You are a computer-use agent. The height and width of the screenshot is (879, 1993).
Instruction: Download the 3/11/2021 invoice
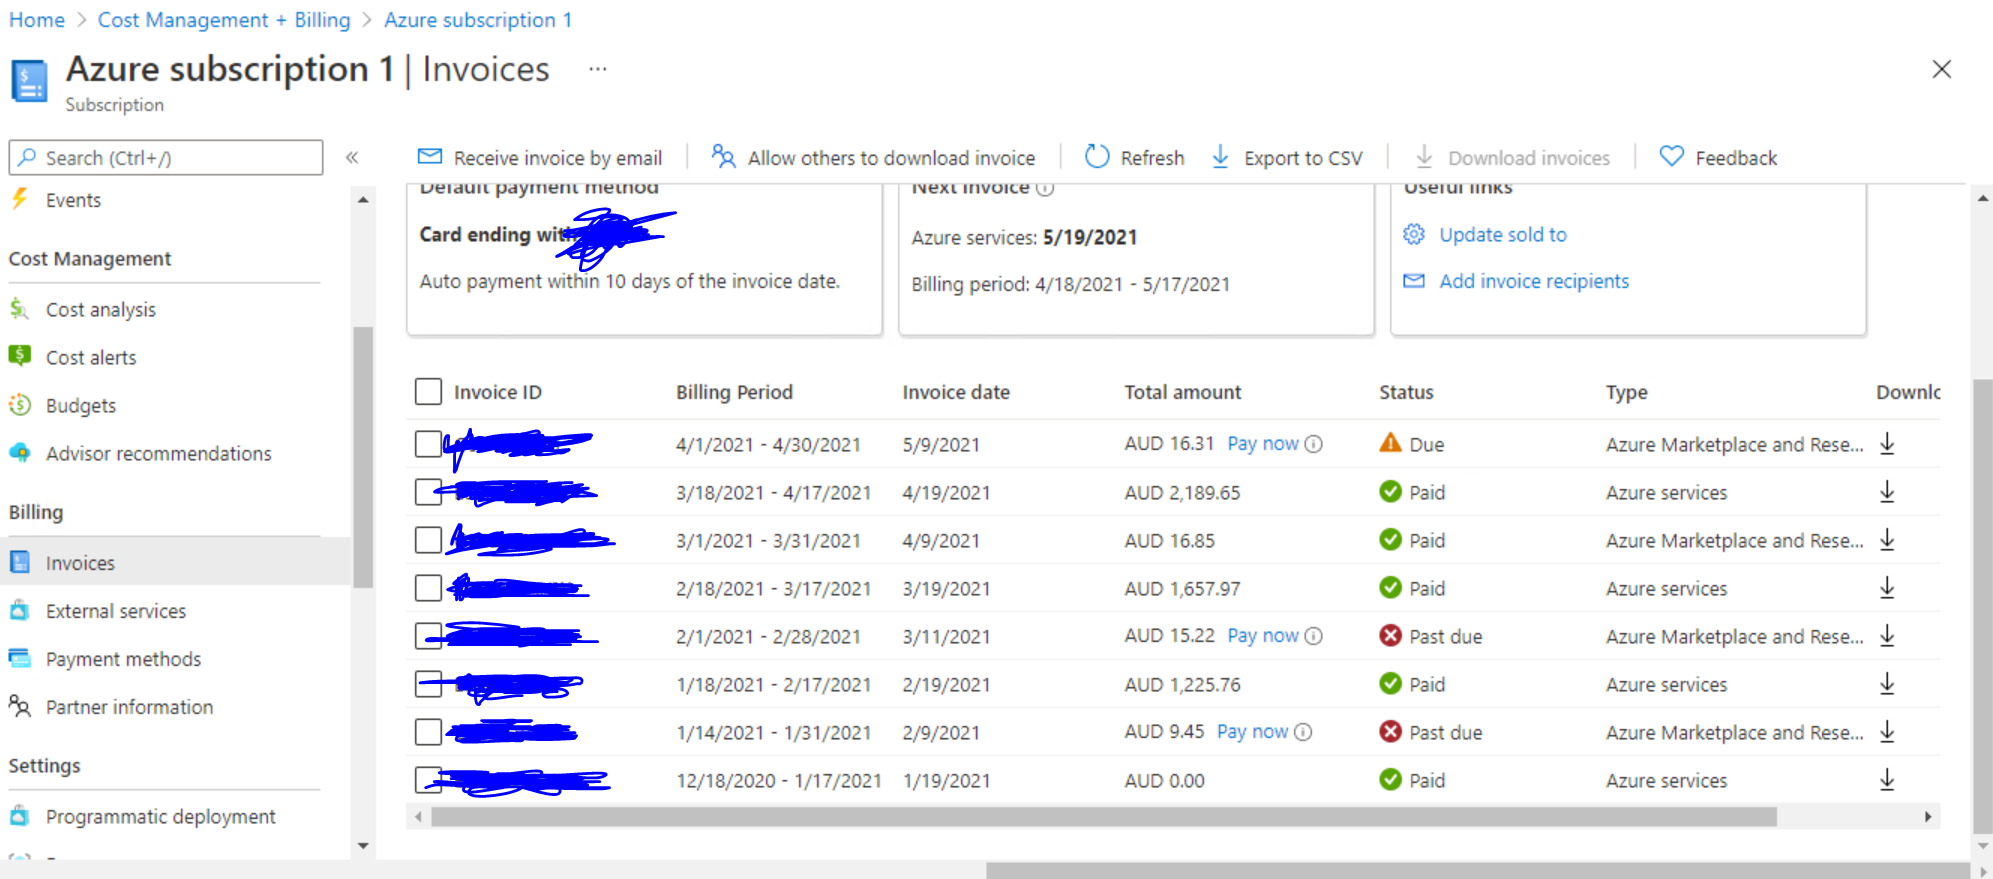[1887, 636]
